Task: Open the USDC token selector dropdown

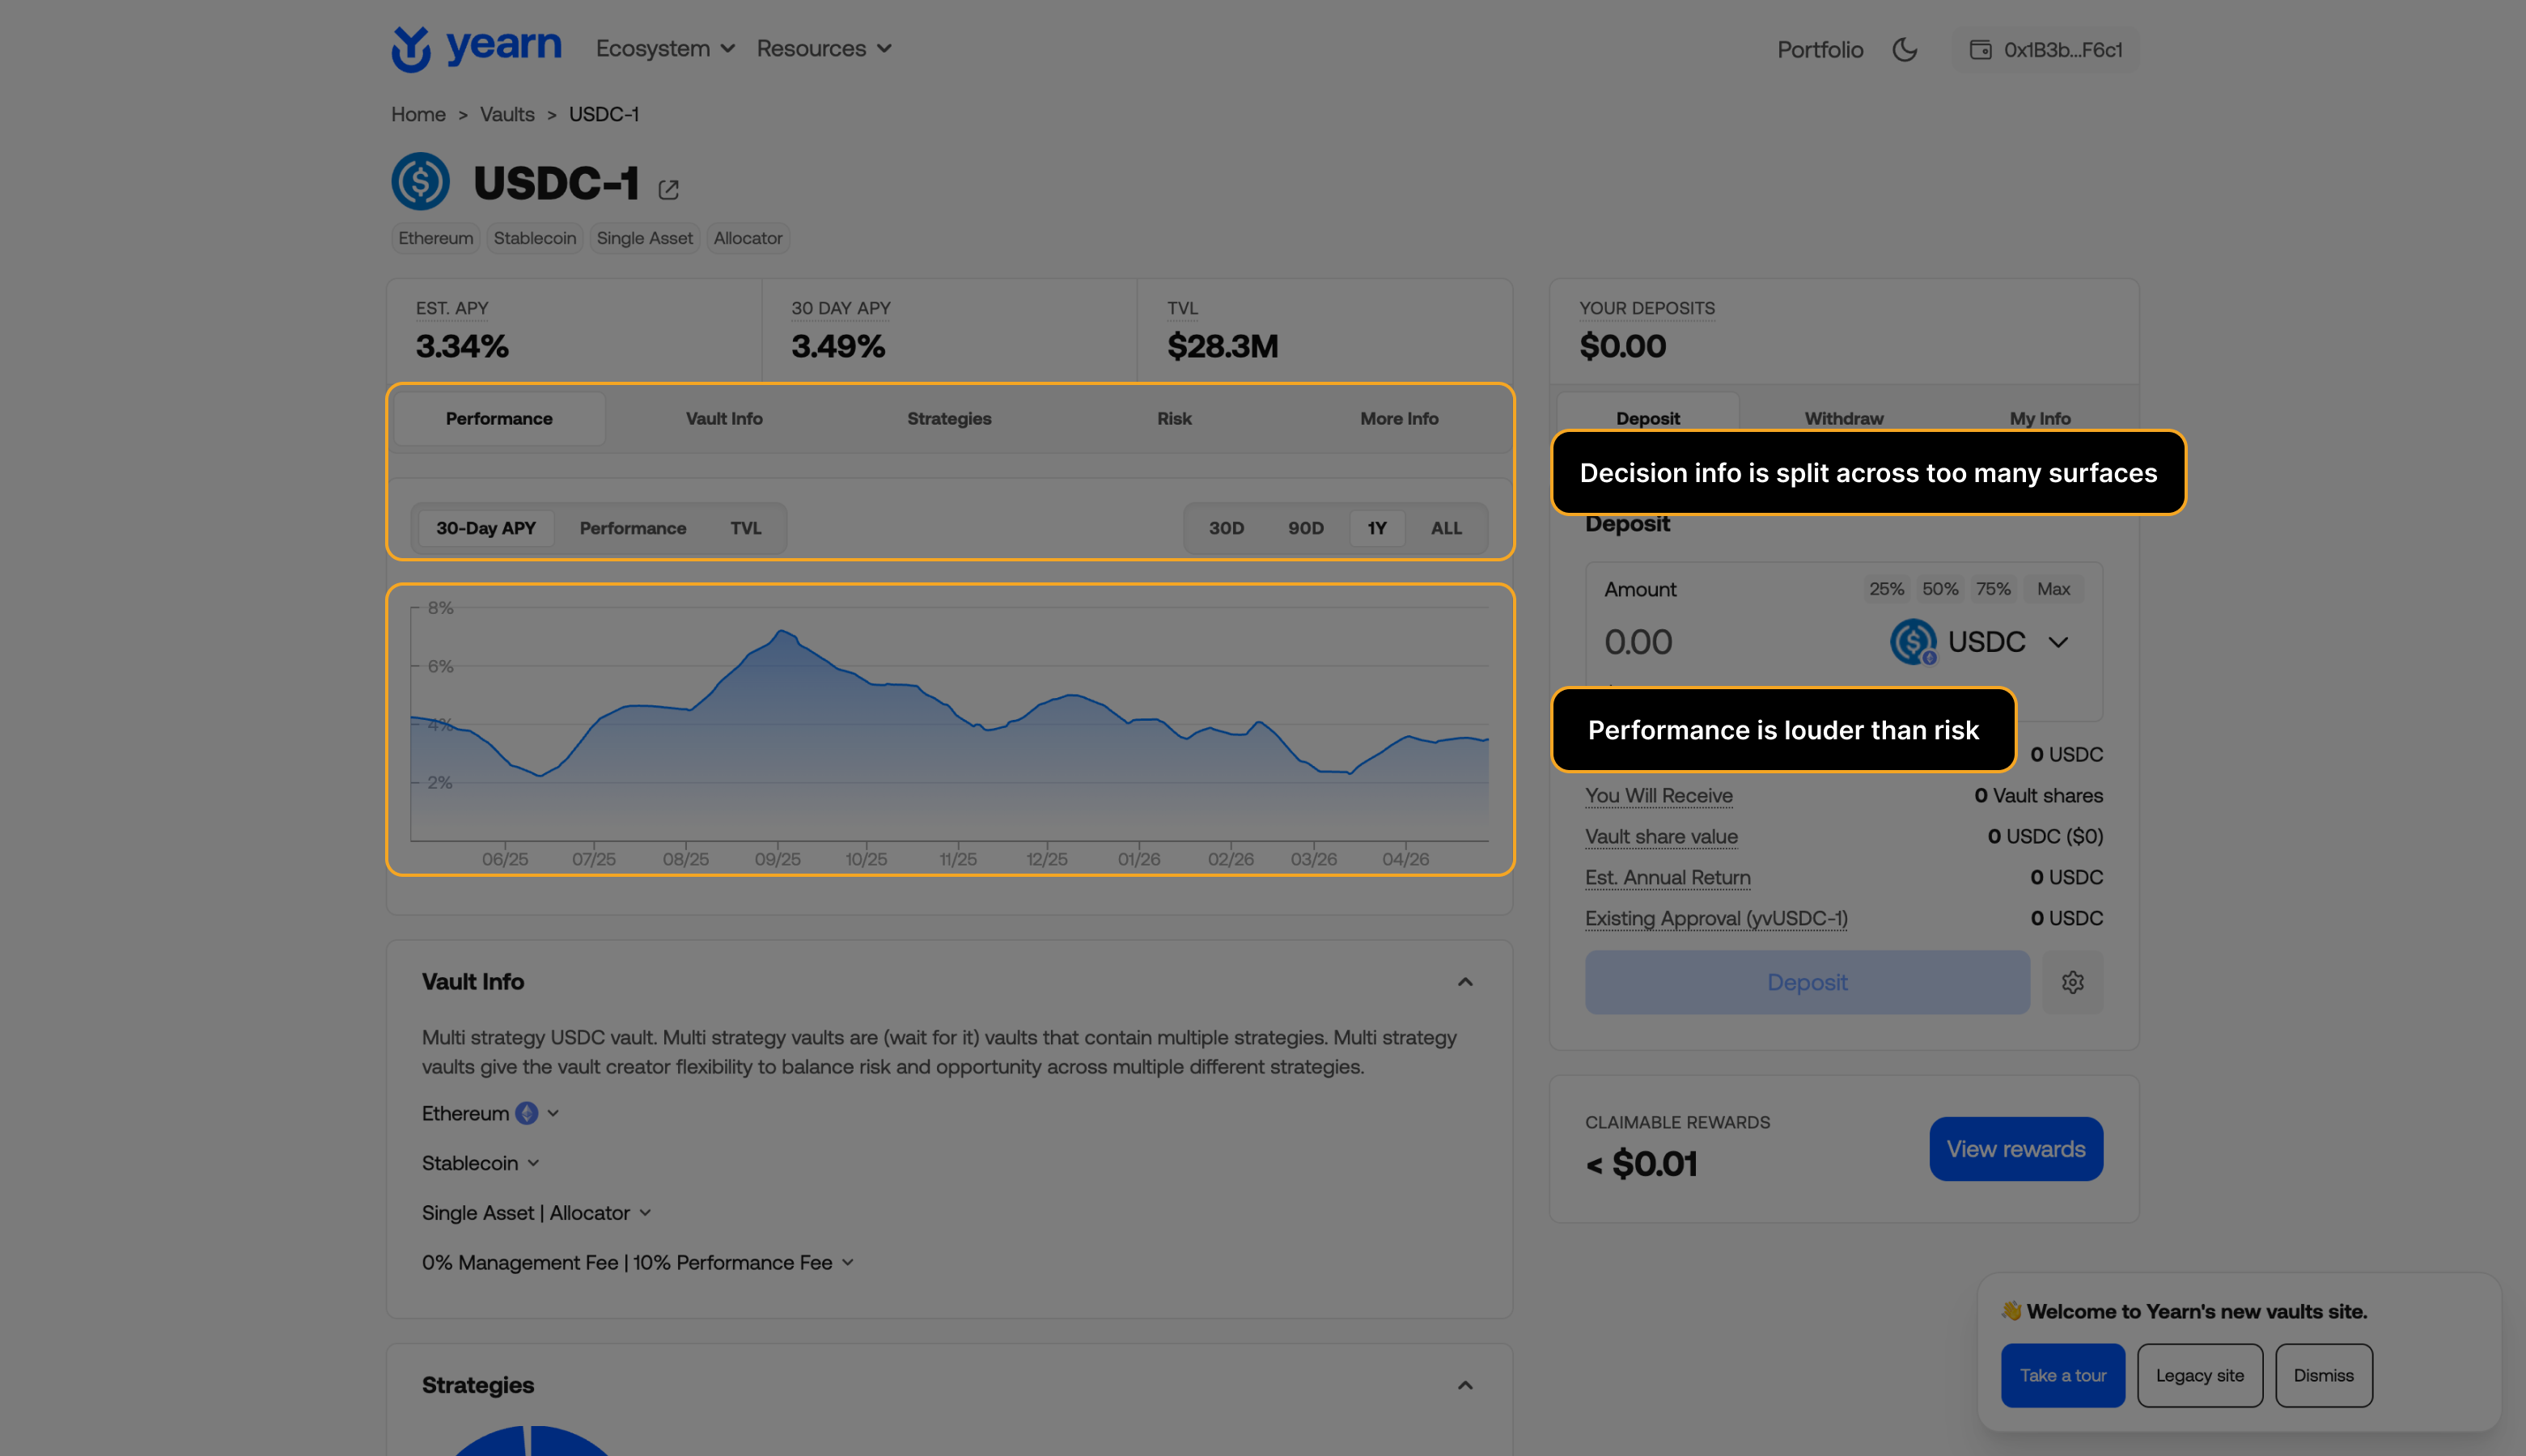Action: point(1978,641)
